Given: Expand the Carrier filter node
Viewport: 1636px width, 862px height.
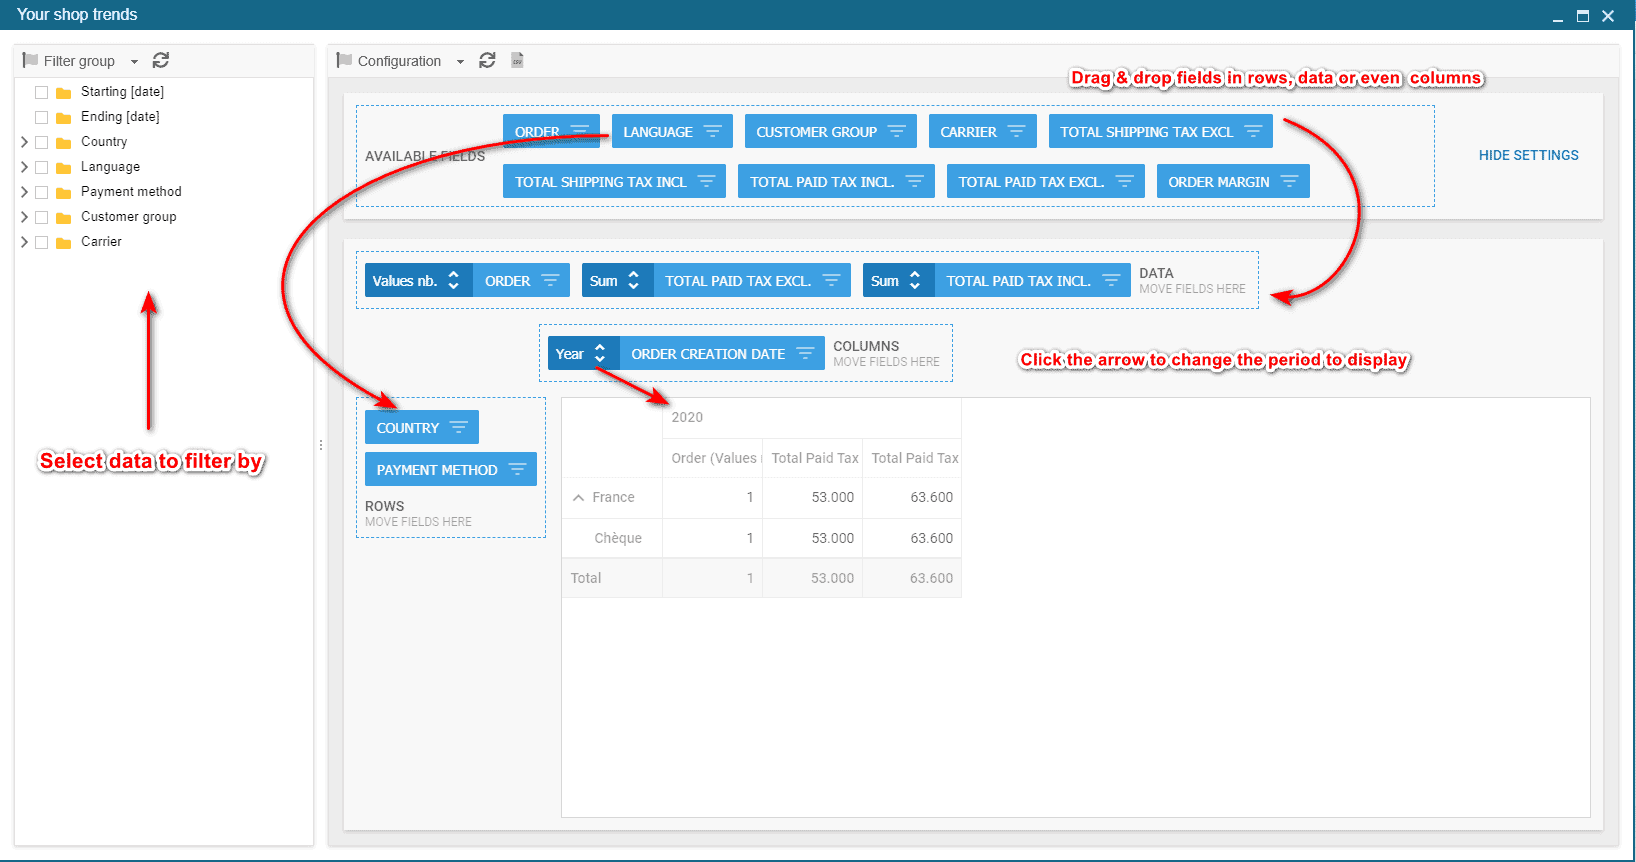Looking at the screenshot, I should pyautogui.click(x=25, y=242).
